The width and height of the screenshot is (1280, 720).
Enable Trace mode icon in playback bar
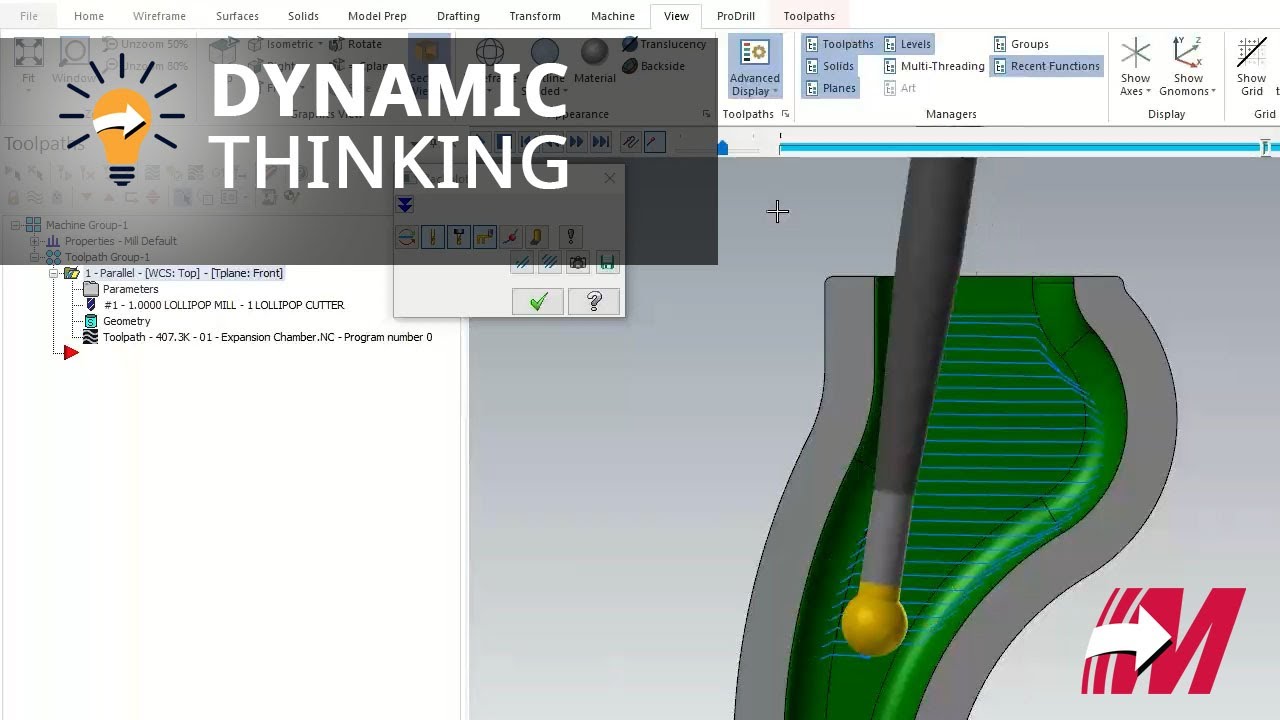point(631,142)
